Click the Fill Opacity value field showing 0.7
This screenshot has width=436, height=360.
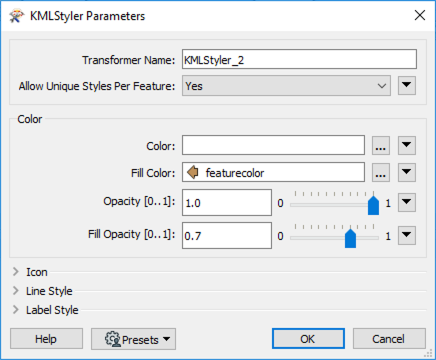click(x=227, y=235)
